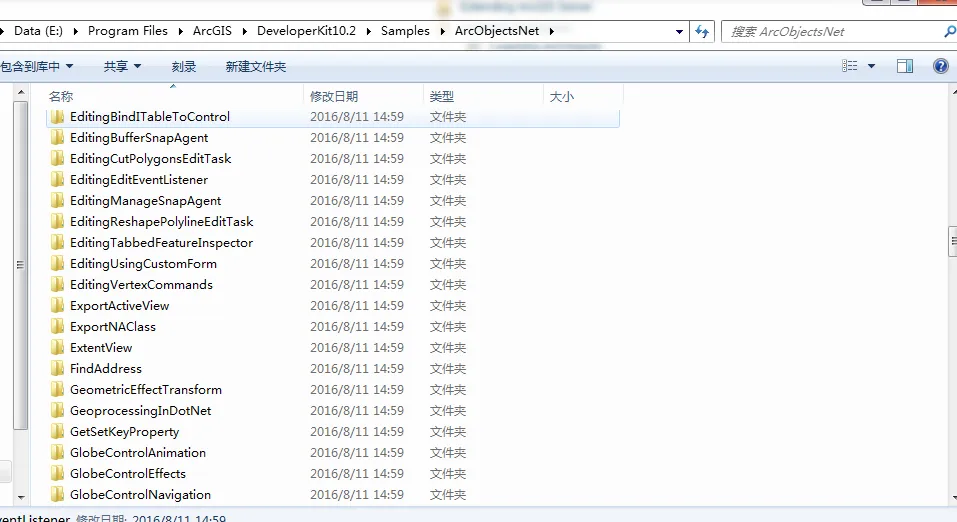Click the 文件夹 type of GetSetKeyProperty row
The height and width of the screenshot is (522, 957).
pyautogui.click(x=447, y=432)
